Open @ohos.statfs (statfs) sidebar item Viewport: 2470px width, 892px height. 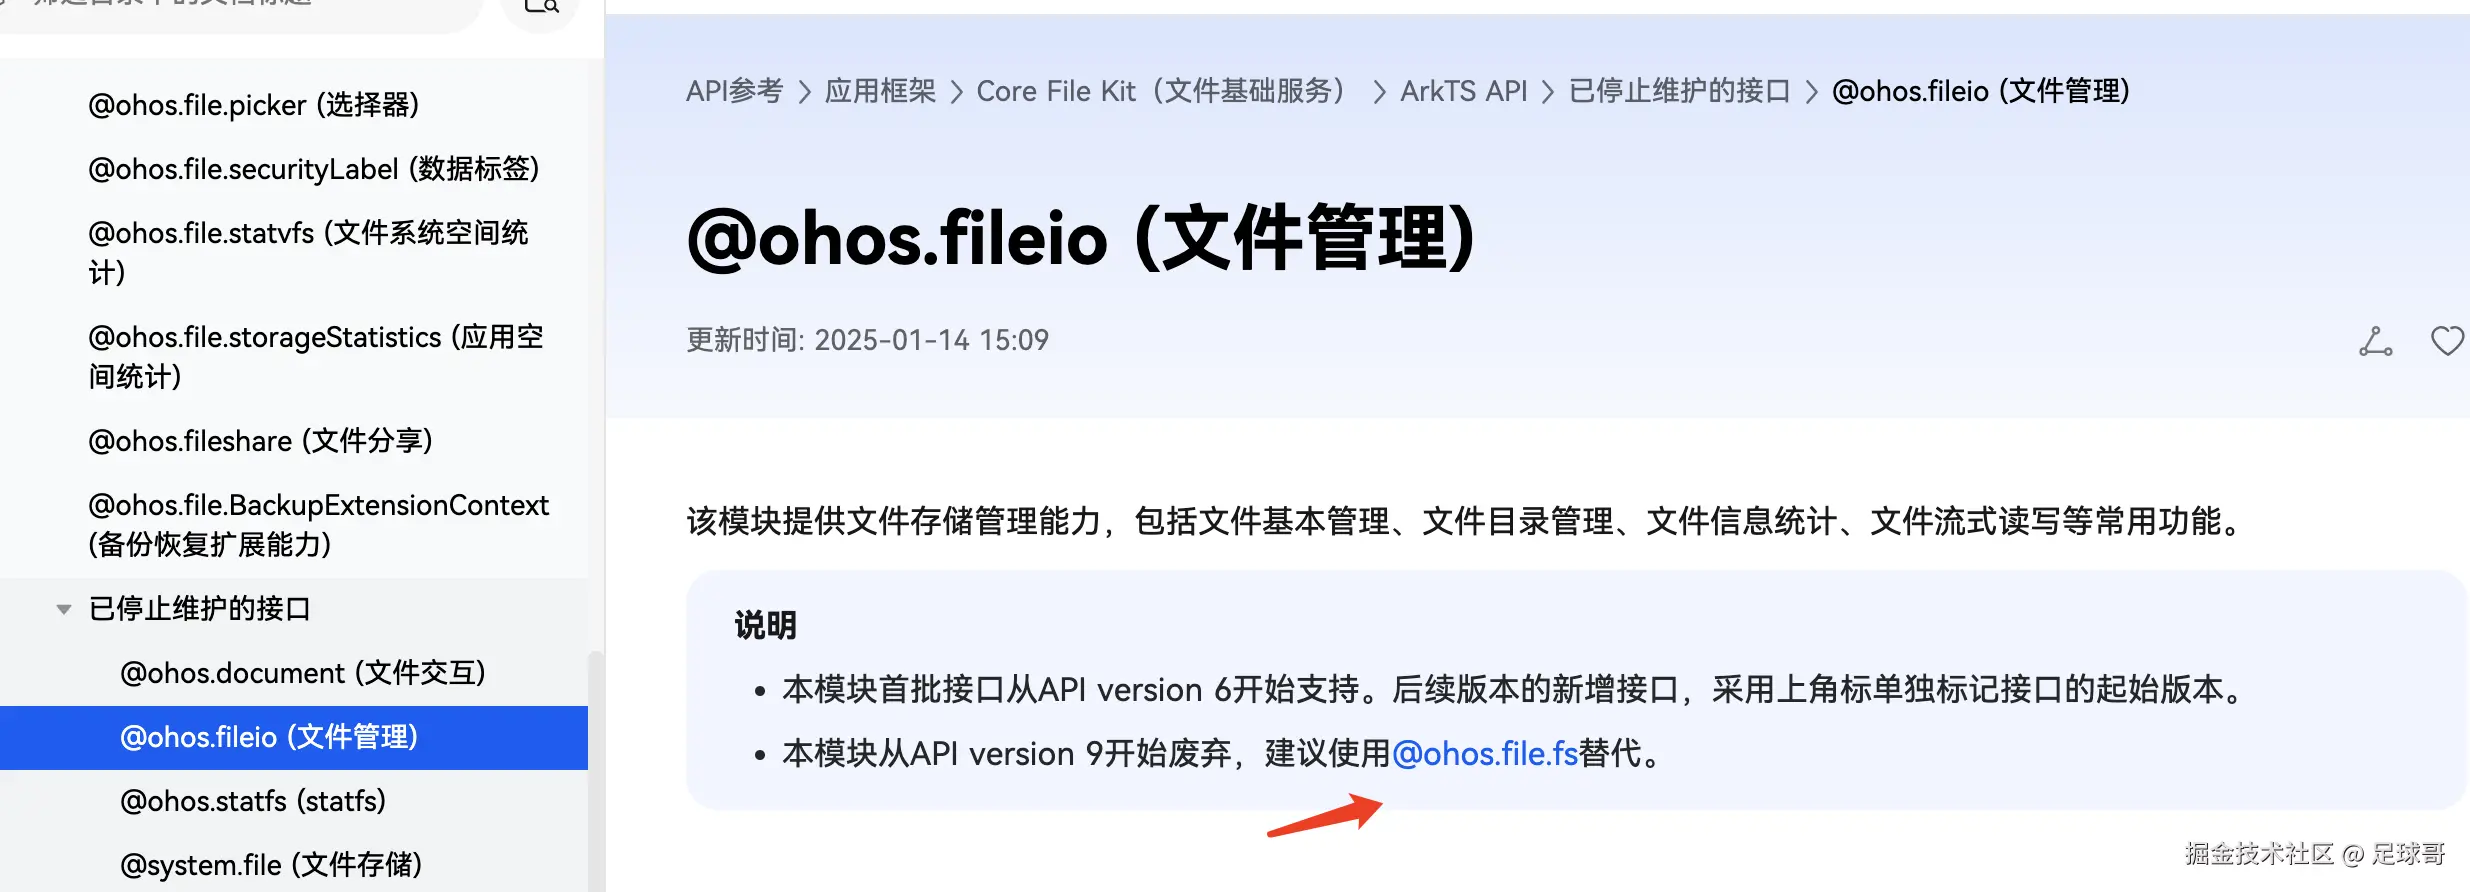[253, 801]
